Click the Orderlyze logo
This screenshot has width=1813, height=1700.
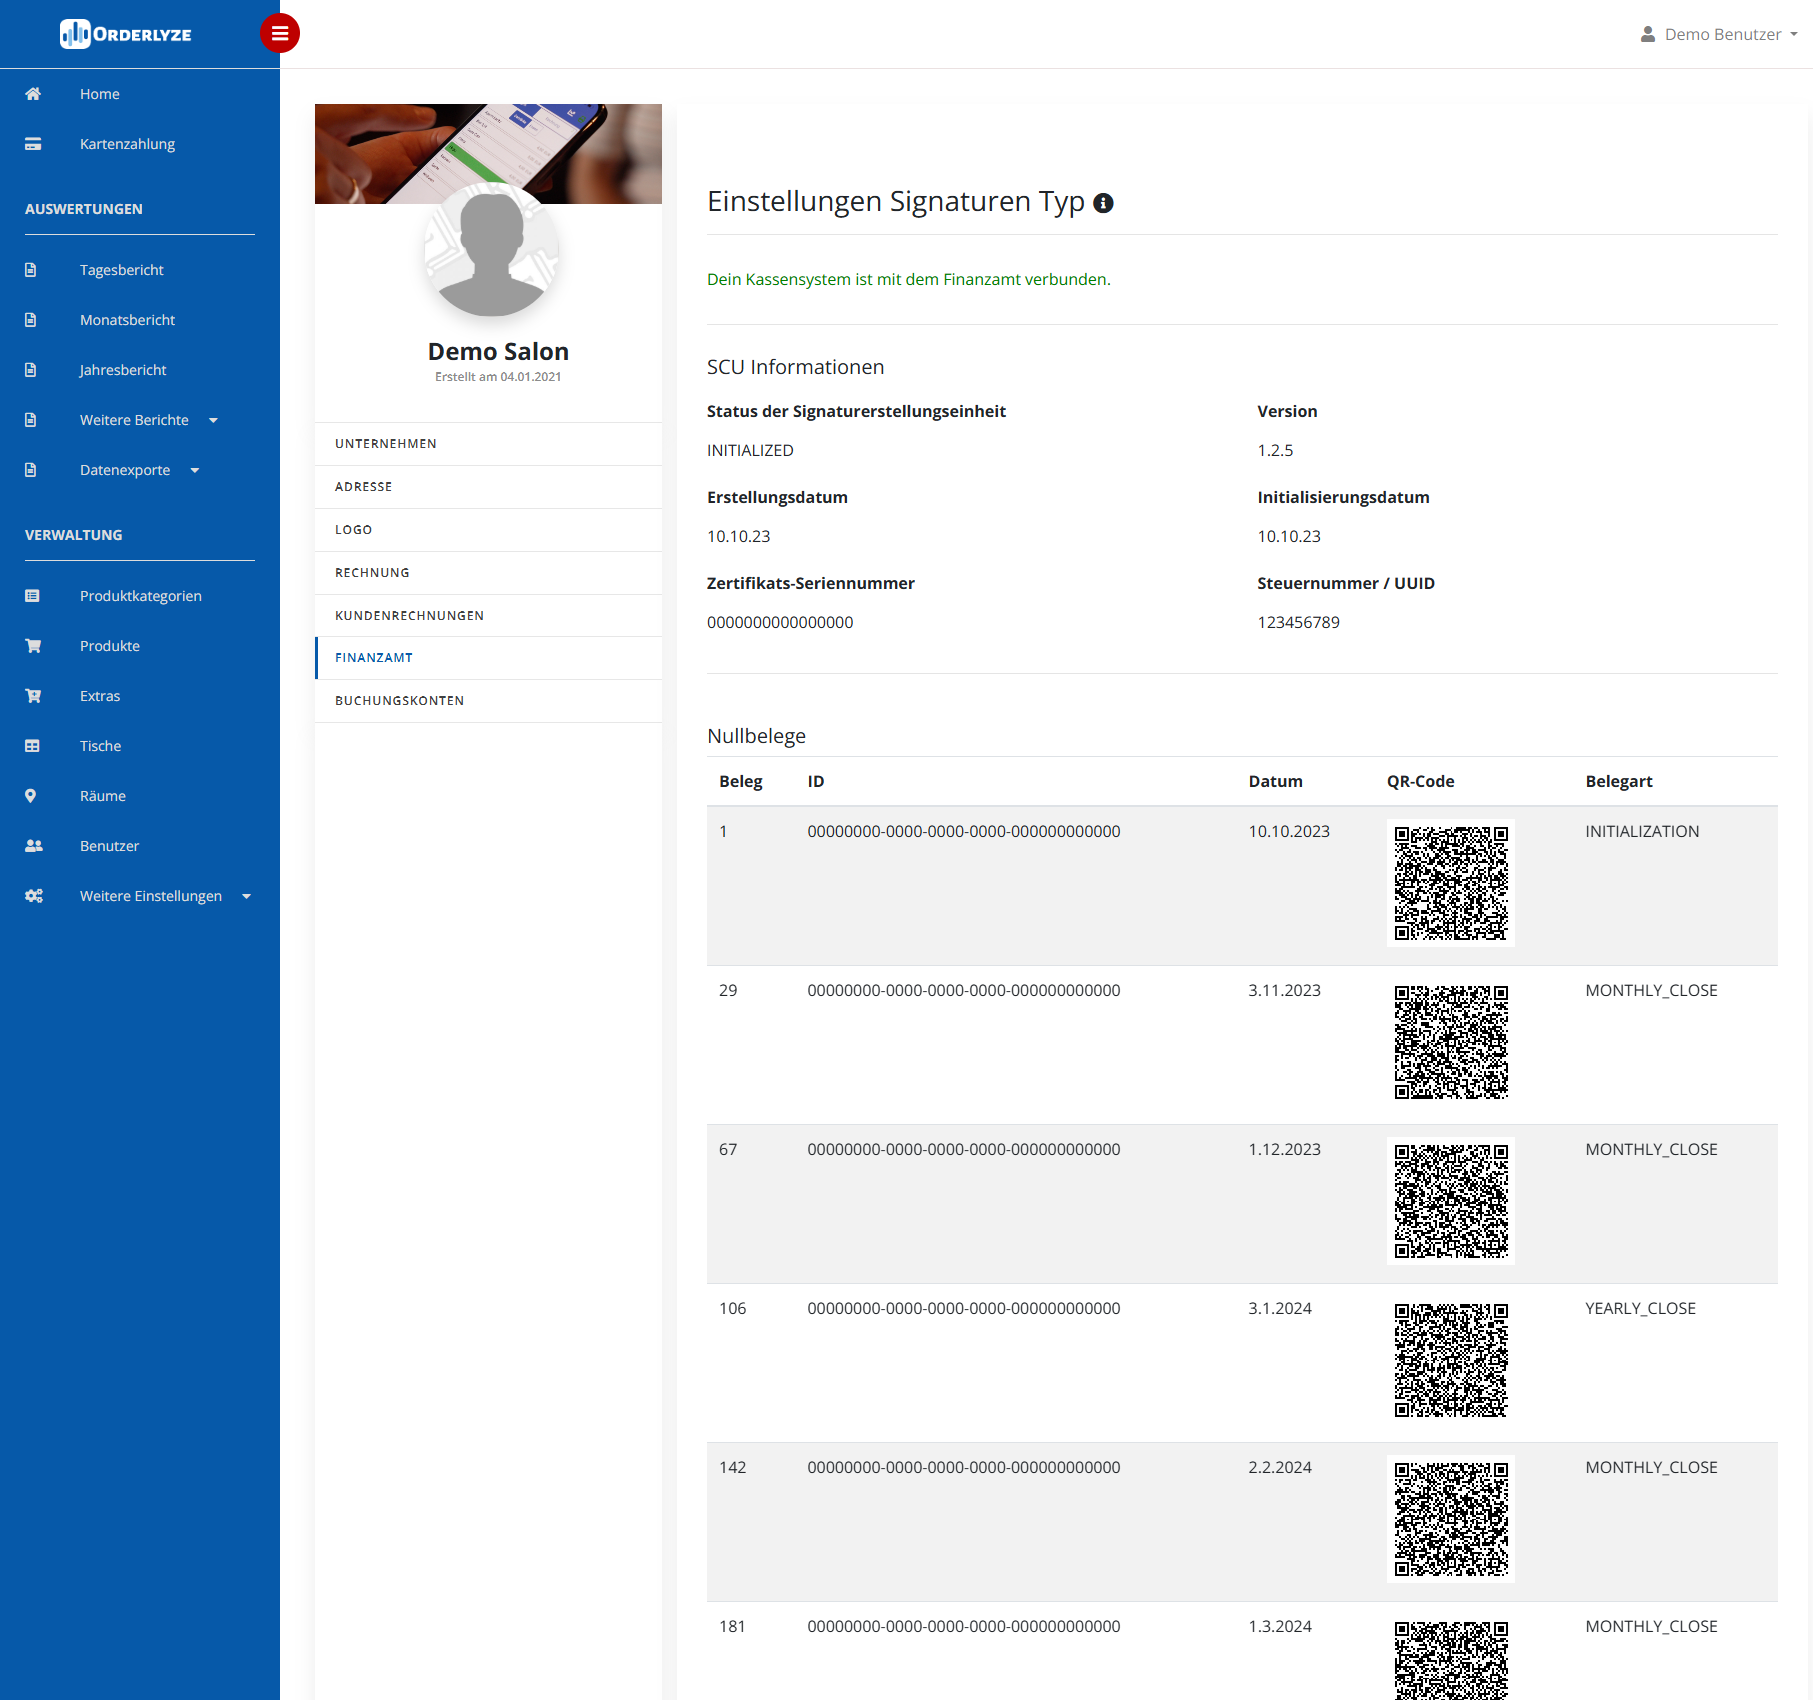click(x=126, y=34)
